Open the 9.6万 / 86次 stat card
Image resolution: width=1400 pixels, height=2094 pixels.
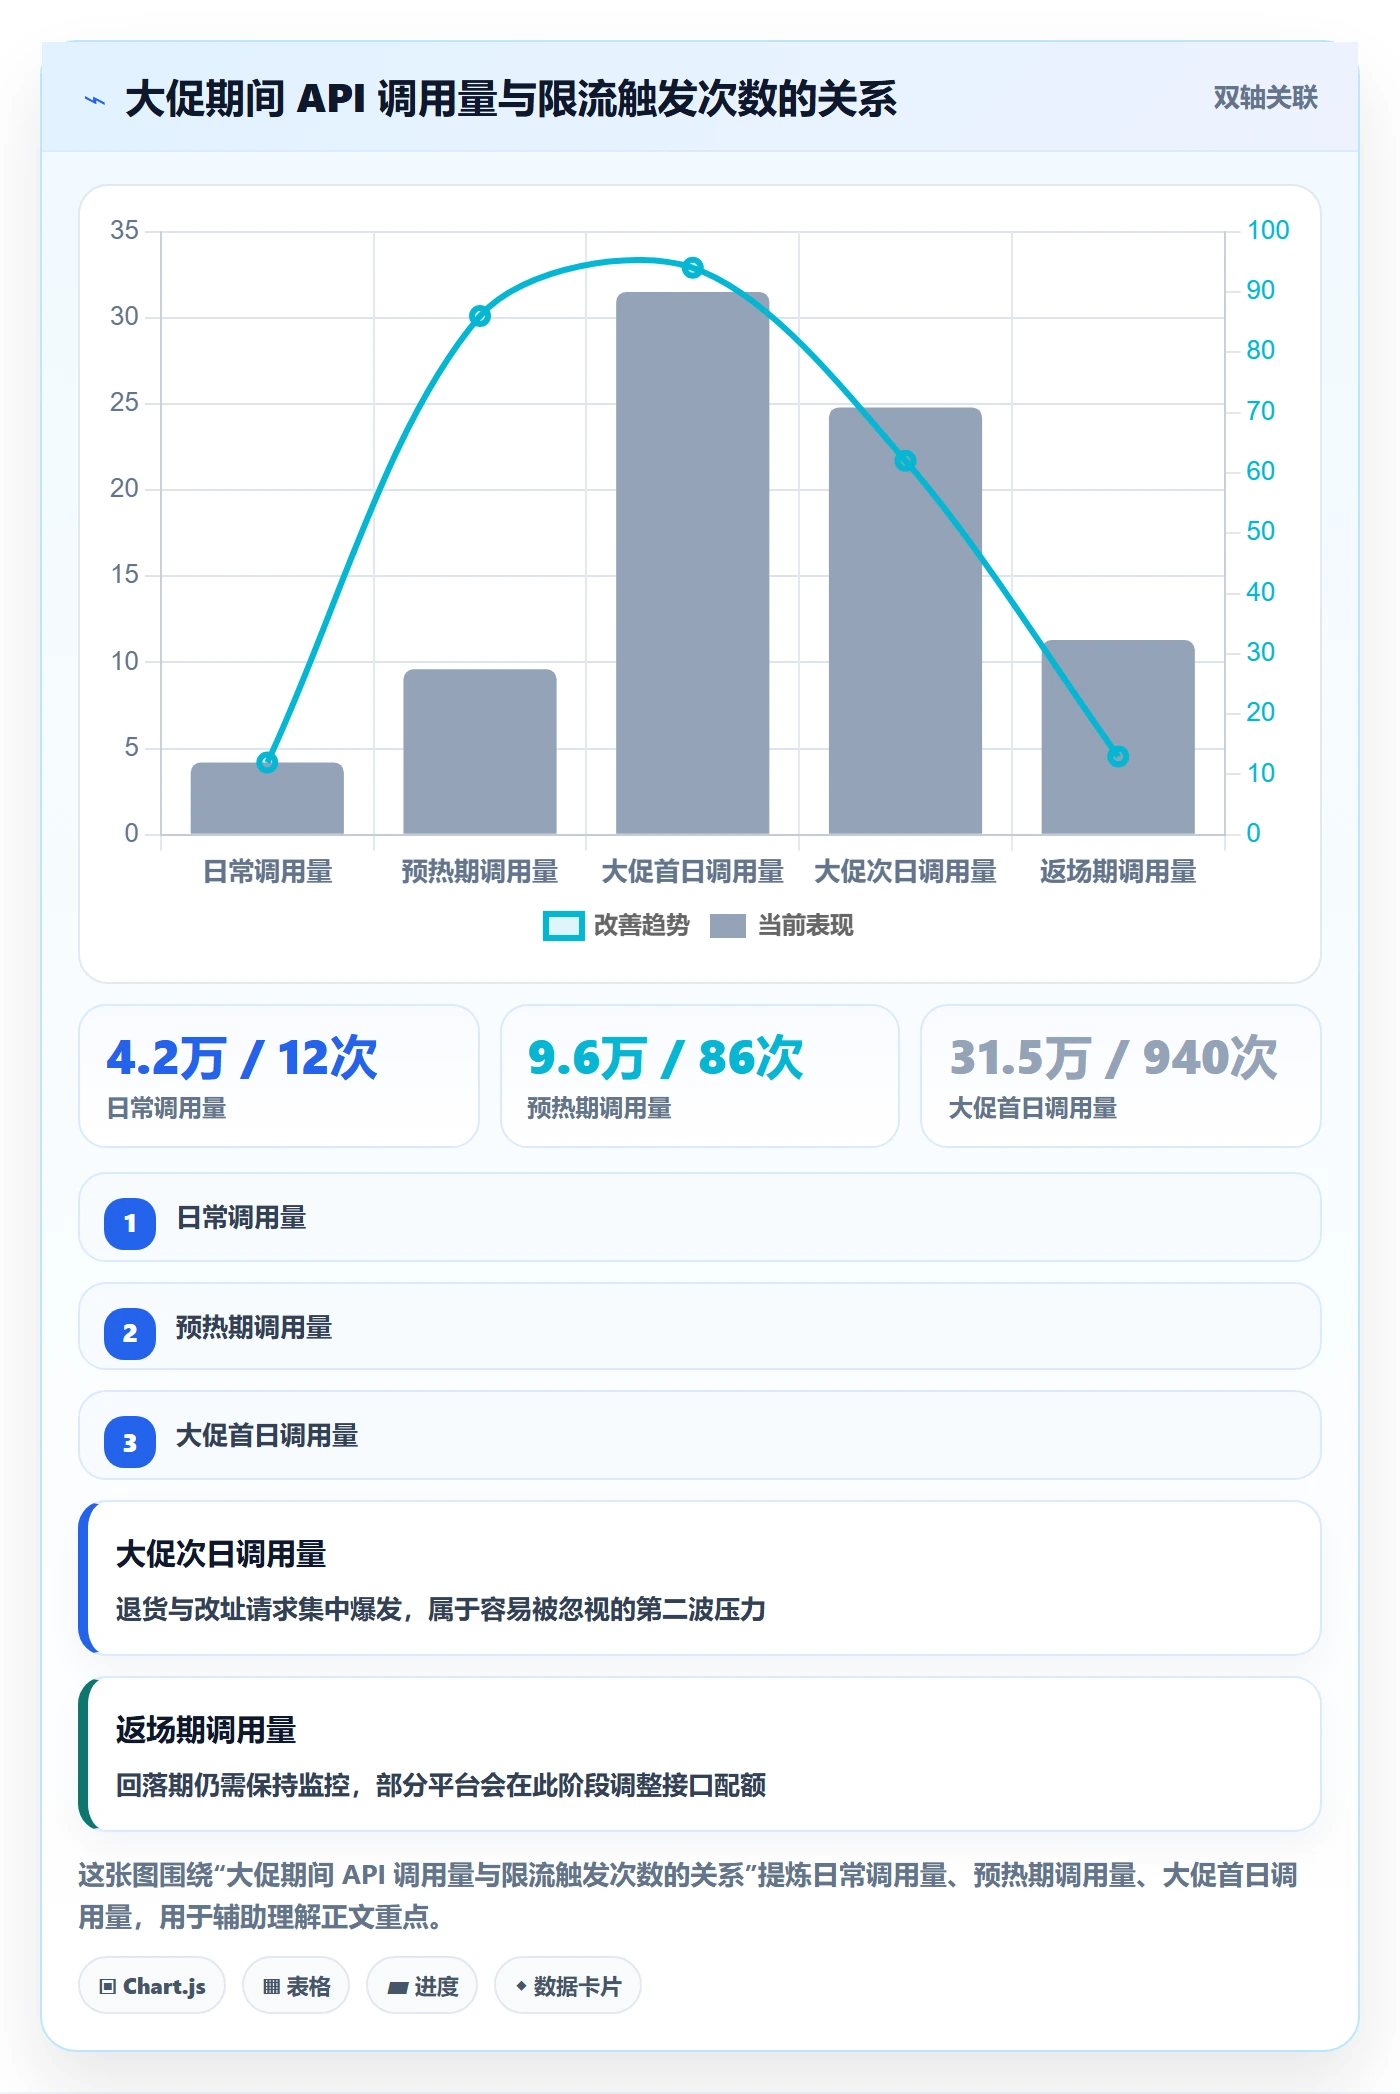pyautogui.click(x=700, y=1076)
